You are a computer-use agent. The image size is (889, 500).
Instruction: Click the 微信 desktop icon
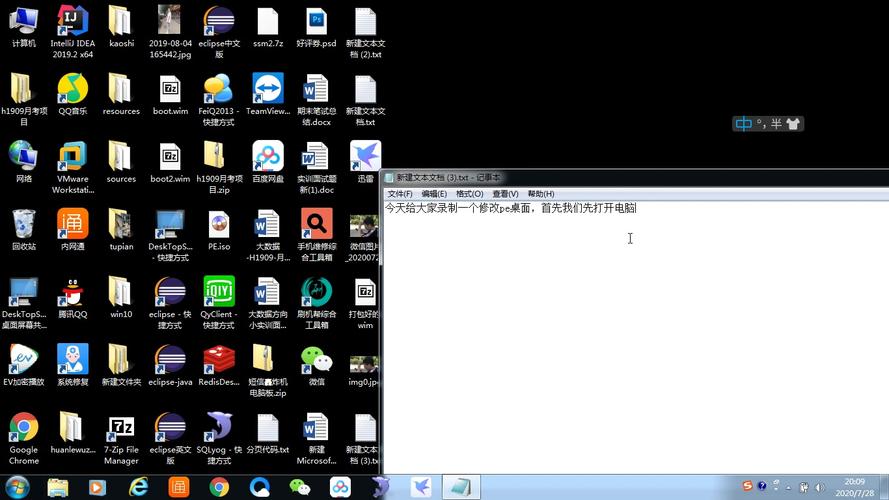[x=316, y=366]
